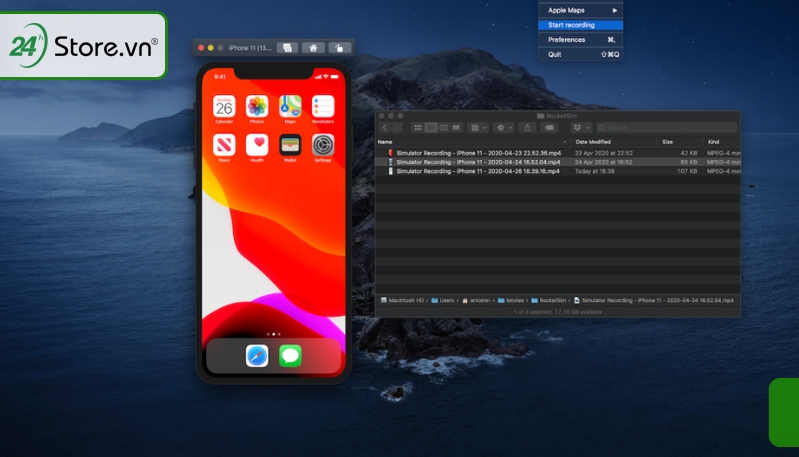799x457 pixels.
Task: Select Quit in the menu
Action: [x=580, y=55]
